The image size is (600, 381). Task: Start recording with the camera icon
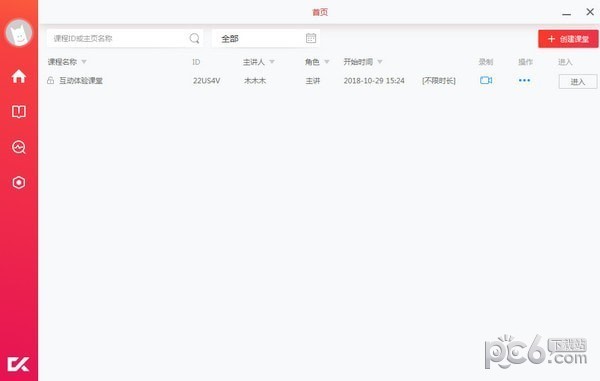click(x=486, y=80)
